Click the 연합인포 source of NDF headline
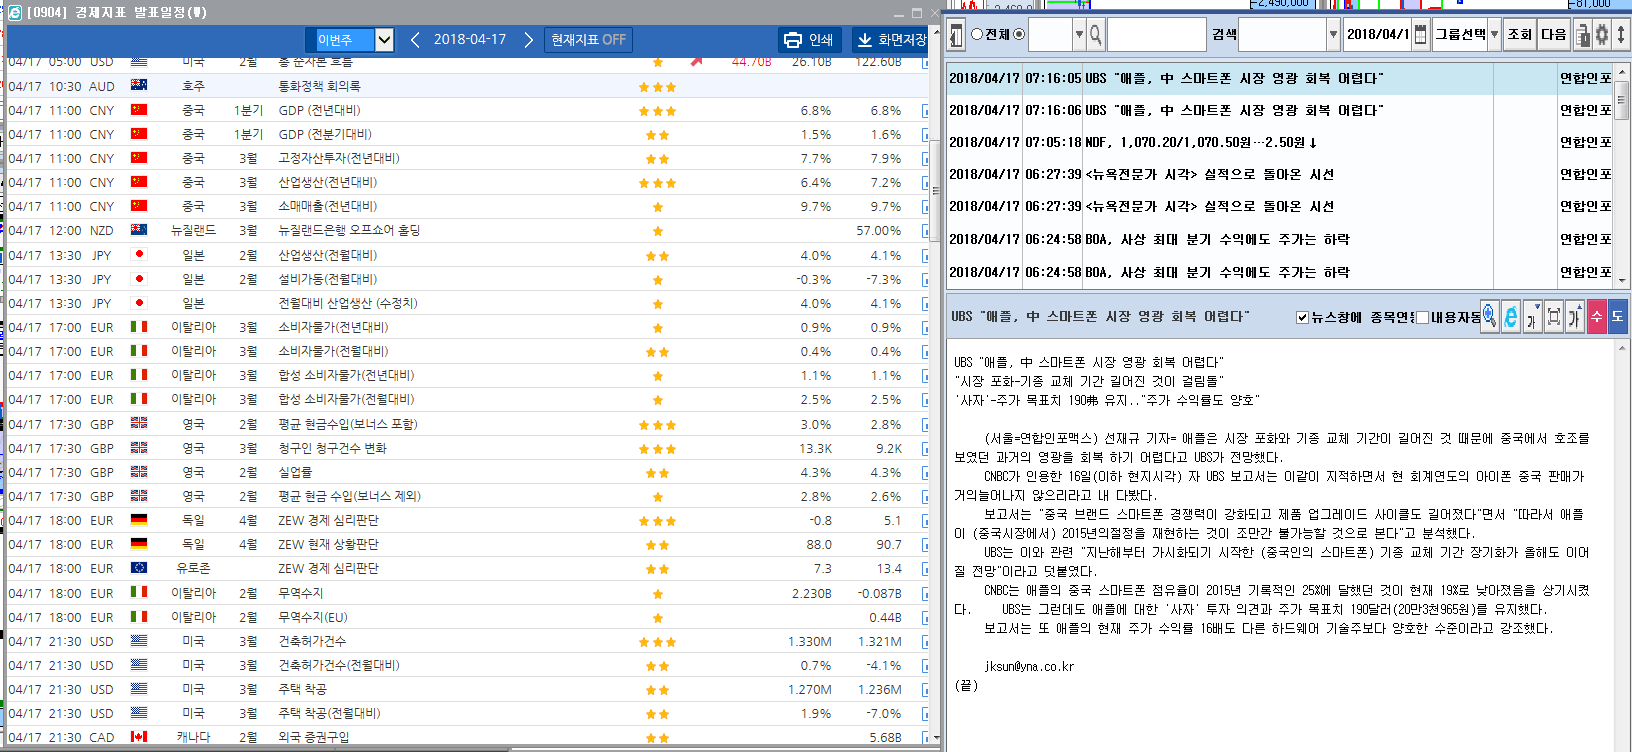The height and width of the screenshot is (752, 1632). 1586,142
